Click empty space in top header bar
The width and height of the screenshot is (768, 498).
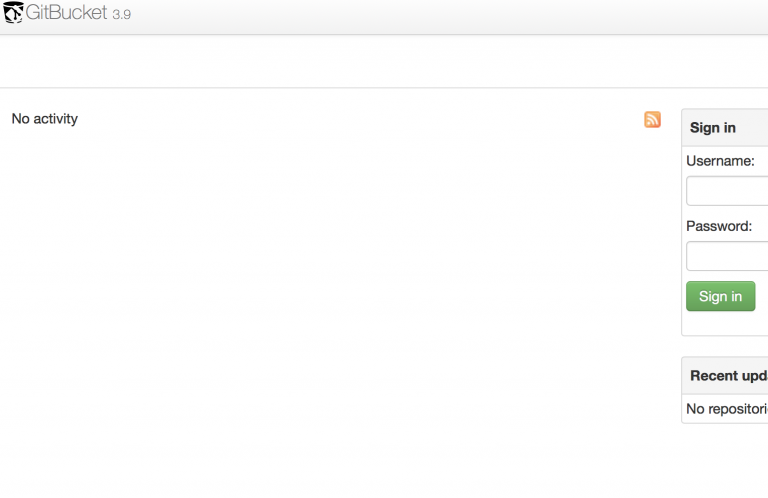point(392,17)
